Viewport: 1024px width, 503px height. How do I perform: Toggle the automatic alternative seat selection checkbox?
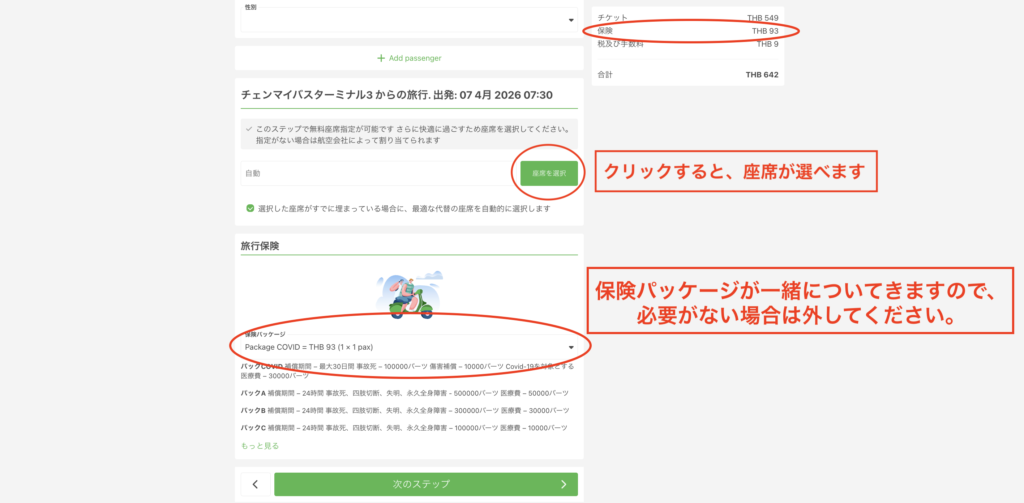point(250,208)
